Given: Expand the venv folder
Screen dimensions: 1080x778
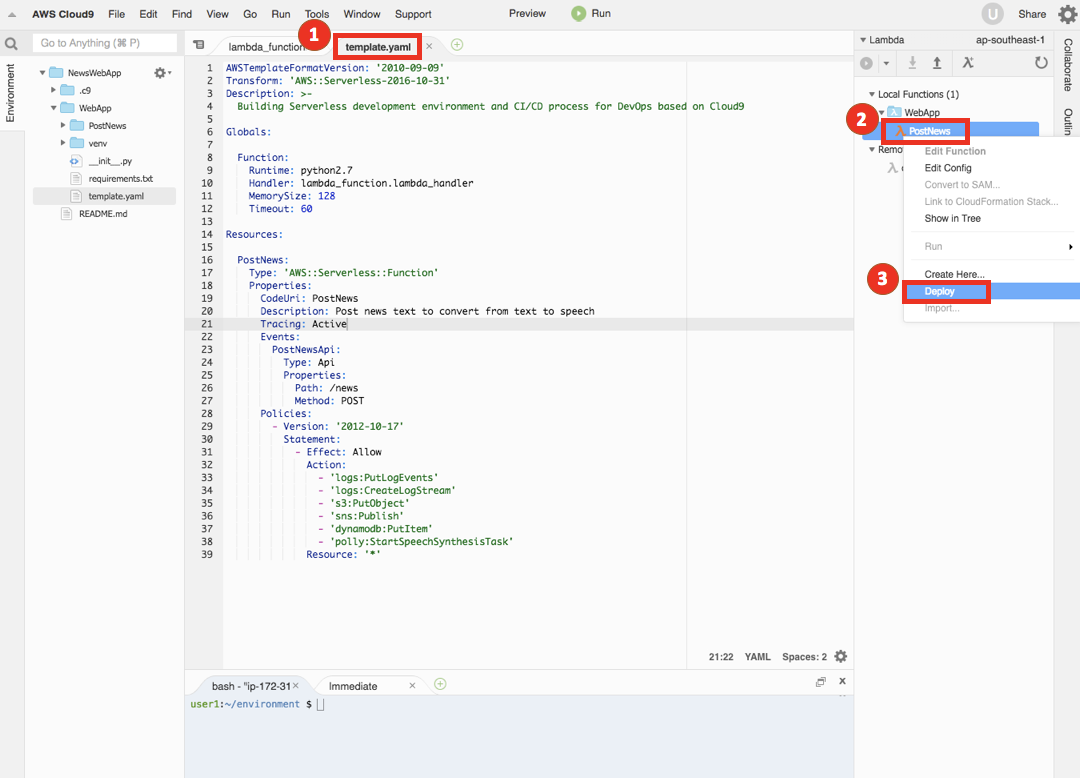Looking at the screenshot, I should (x=63, y=143).
